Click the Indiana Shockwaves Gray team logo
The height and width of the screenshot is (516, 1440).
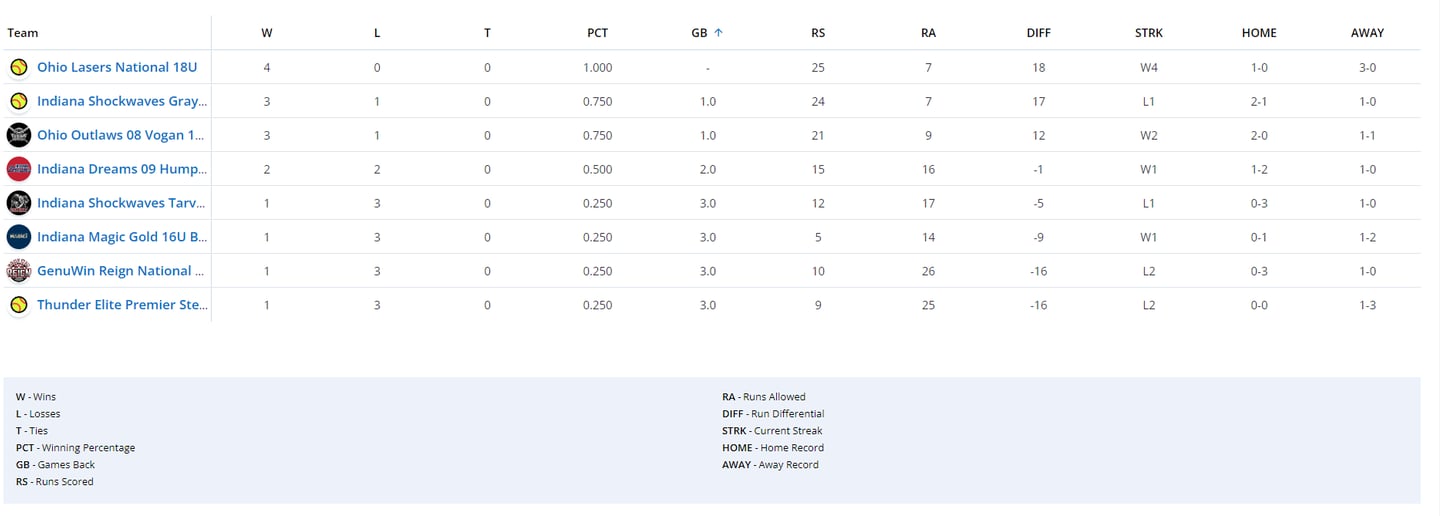(x=18, y=102)
